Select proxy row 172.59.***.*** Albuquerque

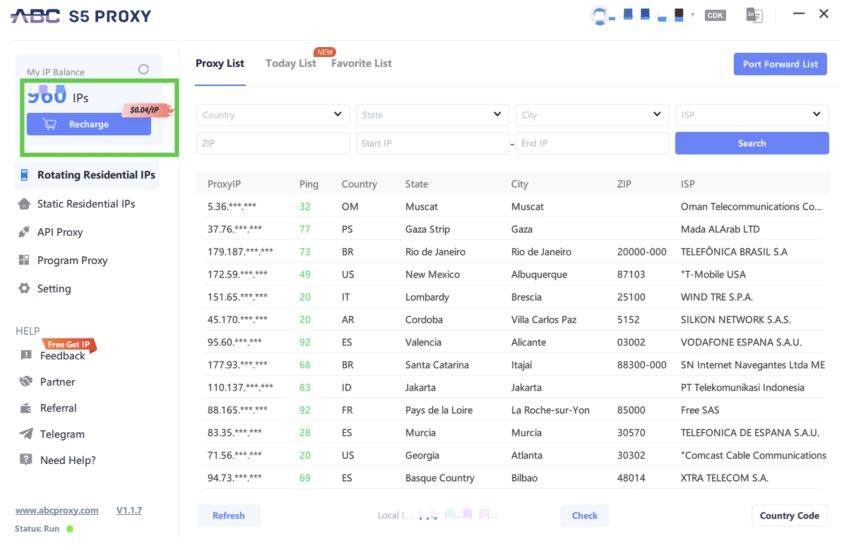[x=513, y=274]
